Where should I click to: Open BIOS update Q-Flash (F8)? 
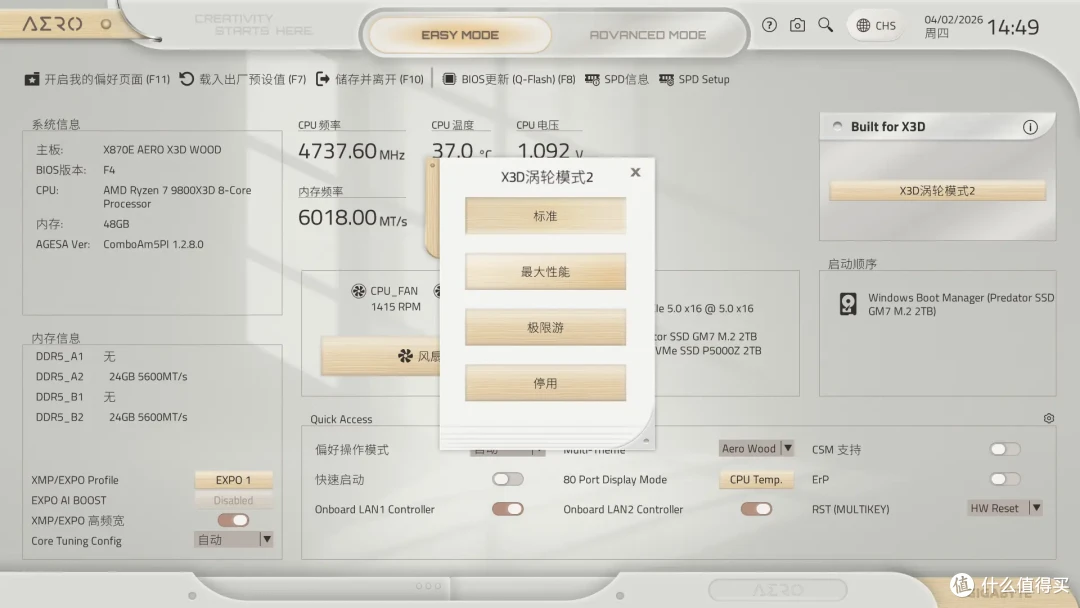pyautogui.click(x=508, y=79)
